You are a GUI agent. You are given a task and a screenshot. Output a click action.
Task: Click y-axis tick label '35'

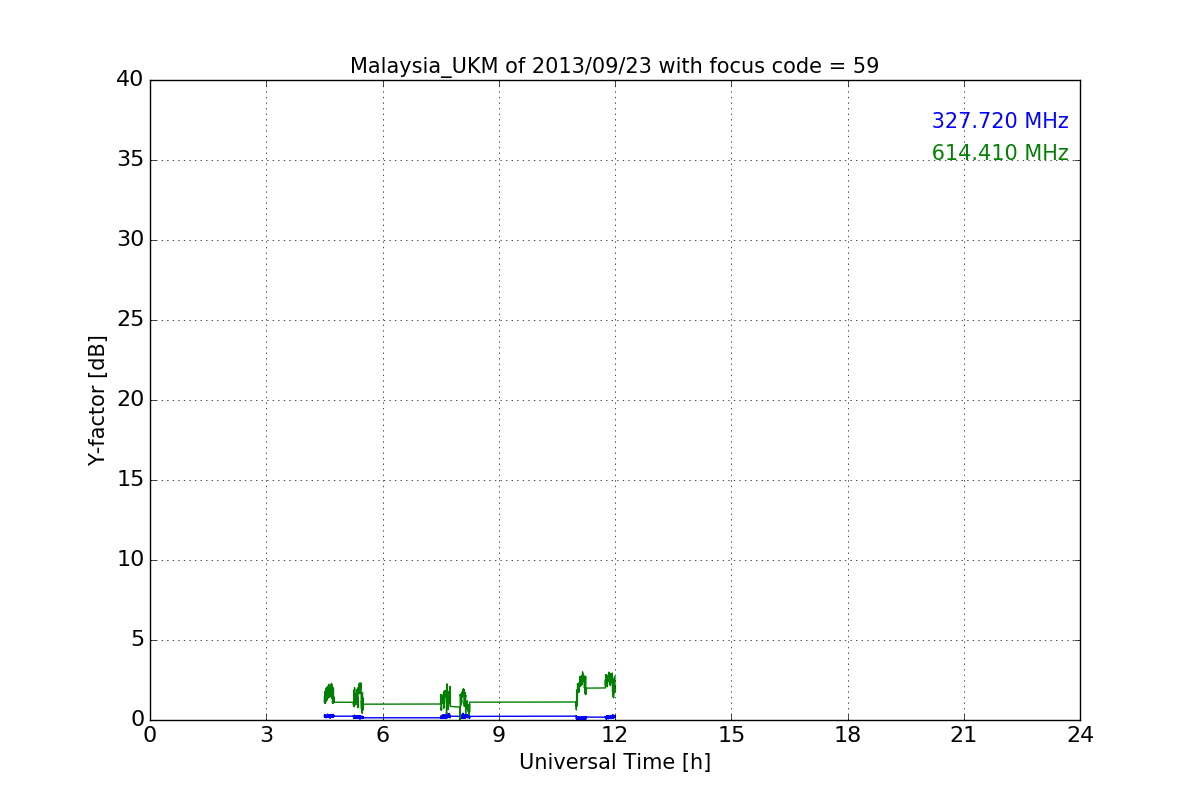click(x=130, y=160)
